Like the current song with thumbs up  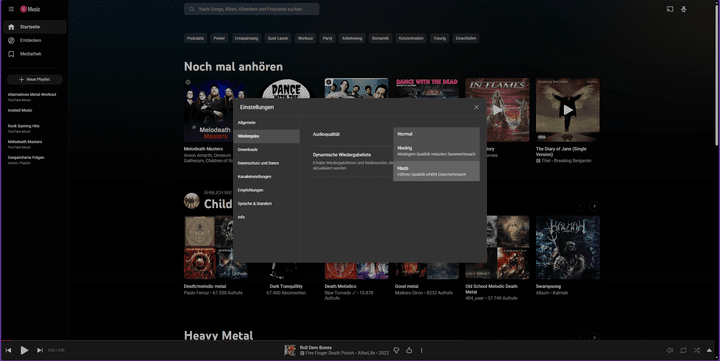pos(409,350)
